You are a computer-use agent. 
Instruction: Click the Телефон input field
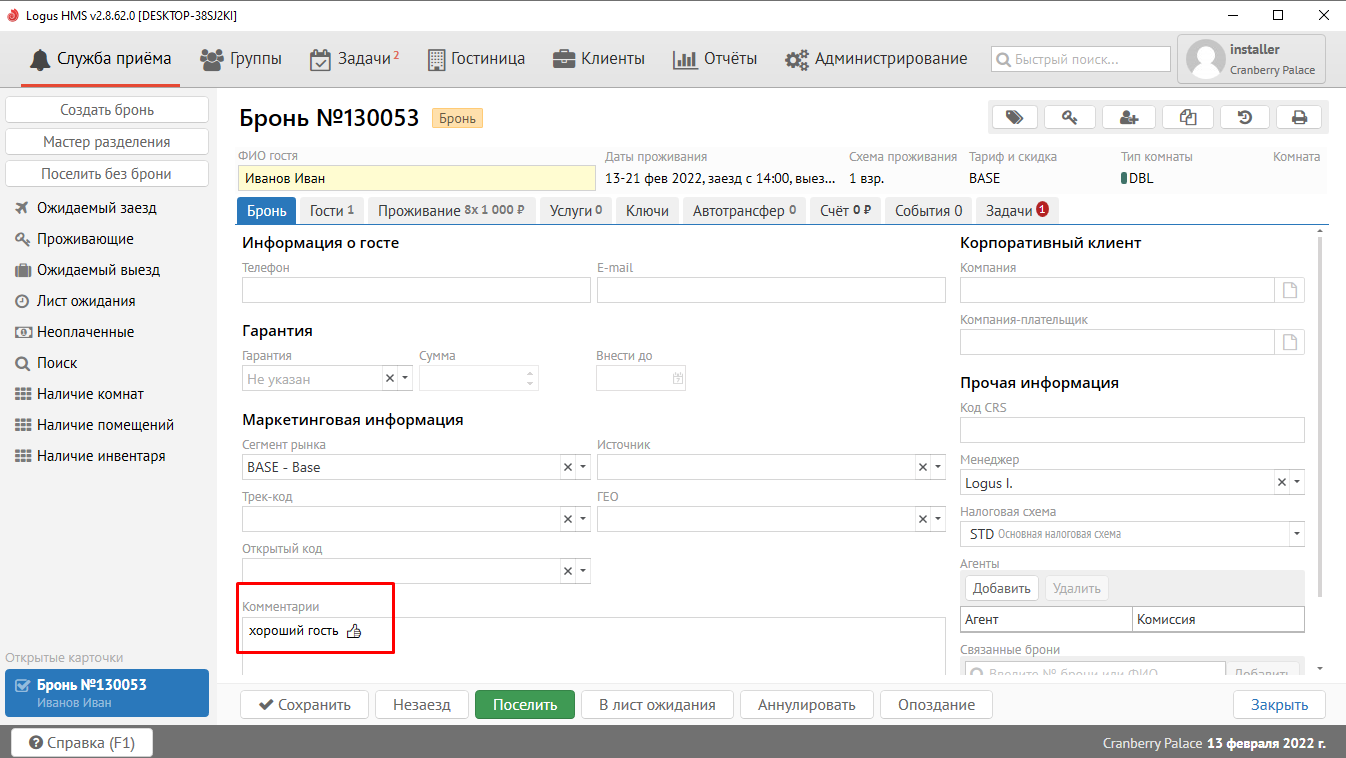point(416,291)
